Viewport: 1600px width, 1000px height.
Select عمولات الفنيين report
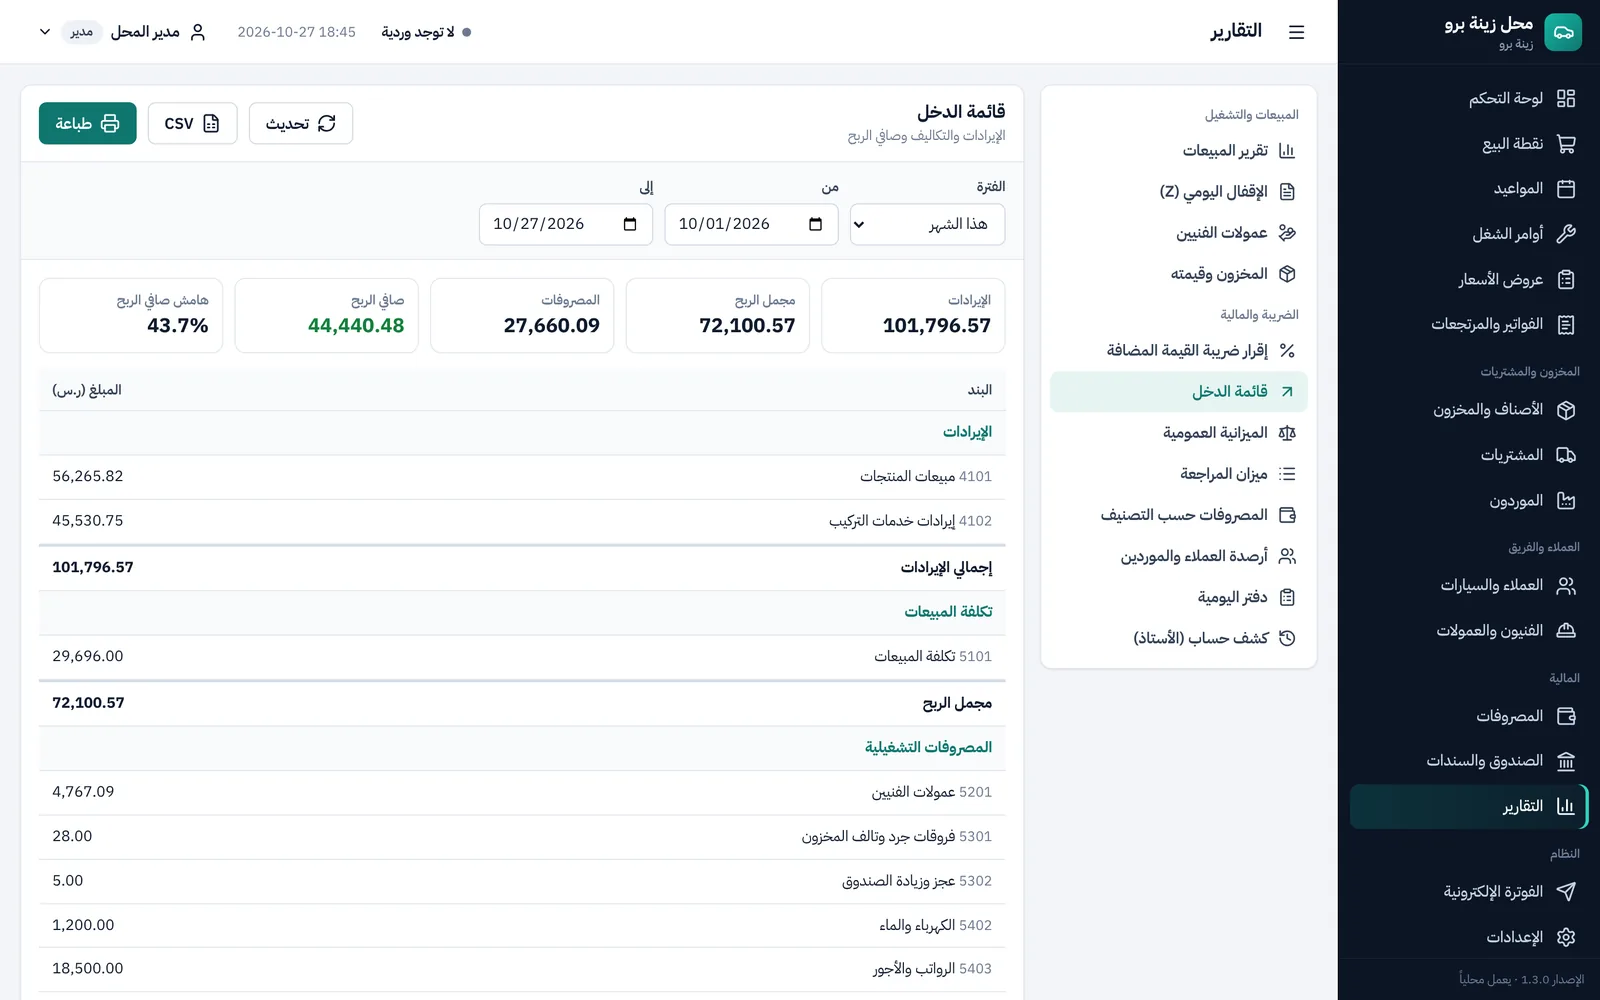click(x=1179, y=233)
